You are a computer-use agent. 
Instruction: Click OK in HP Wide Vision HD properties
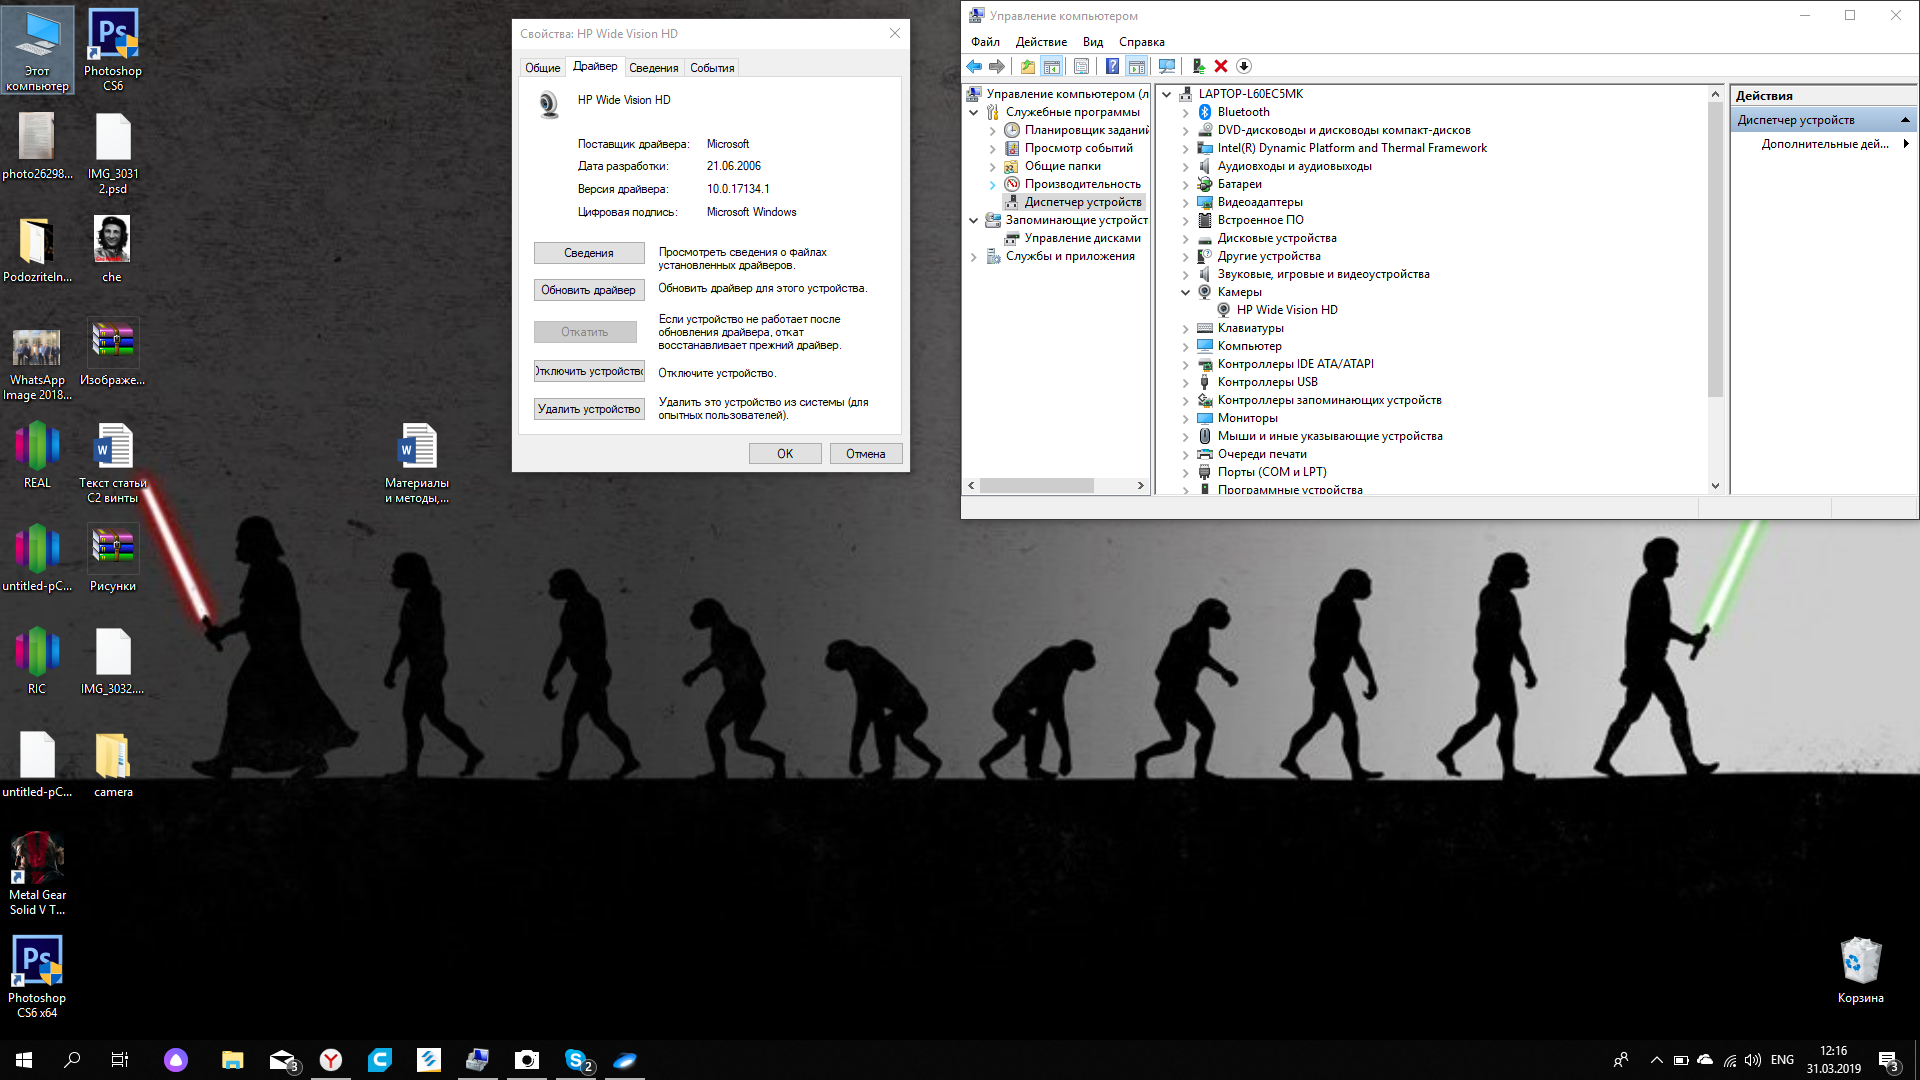pos(785,454)
